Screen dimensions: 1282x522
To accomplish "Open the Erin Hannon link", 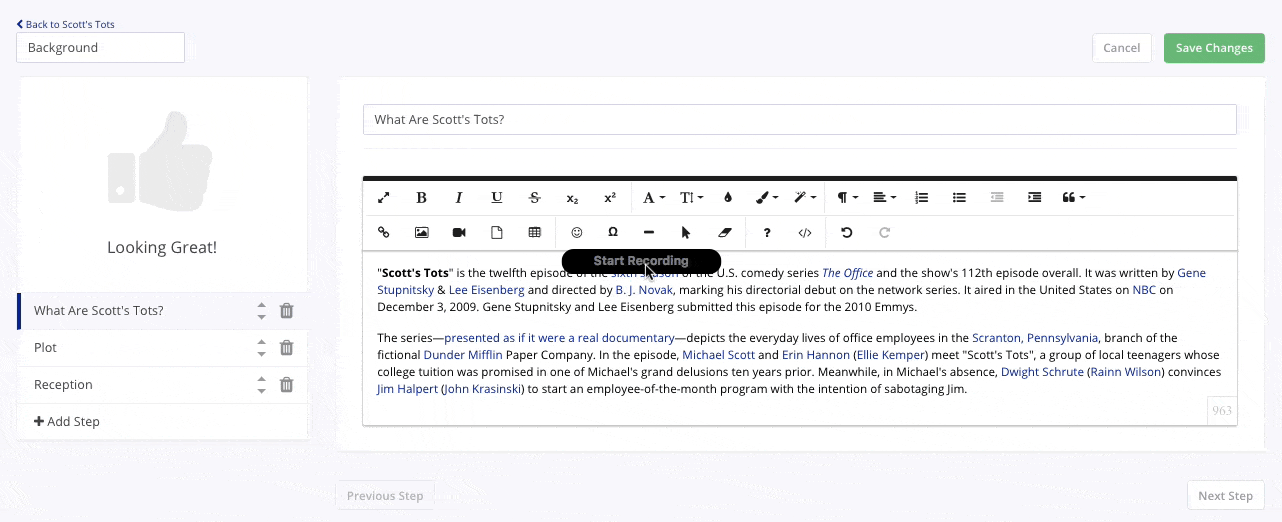I will pyautogui.click(x=815, y=355).
